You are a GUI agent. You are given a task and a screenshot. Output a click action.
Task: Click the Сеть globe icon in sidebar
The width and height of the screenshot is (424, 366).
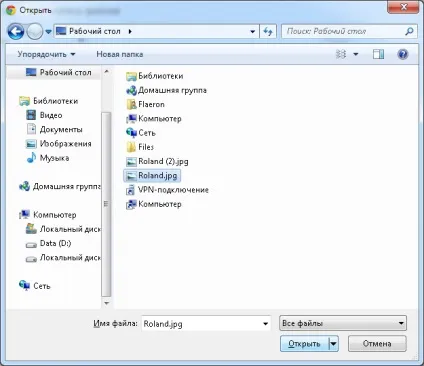coord(25,285)
